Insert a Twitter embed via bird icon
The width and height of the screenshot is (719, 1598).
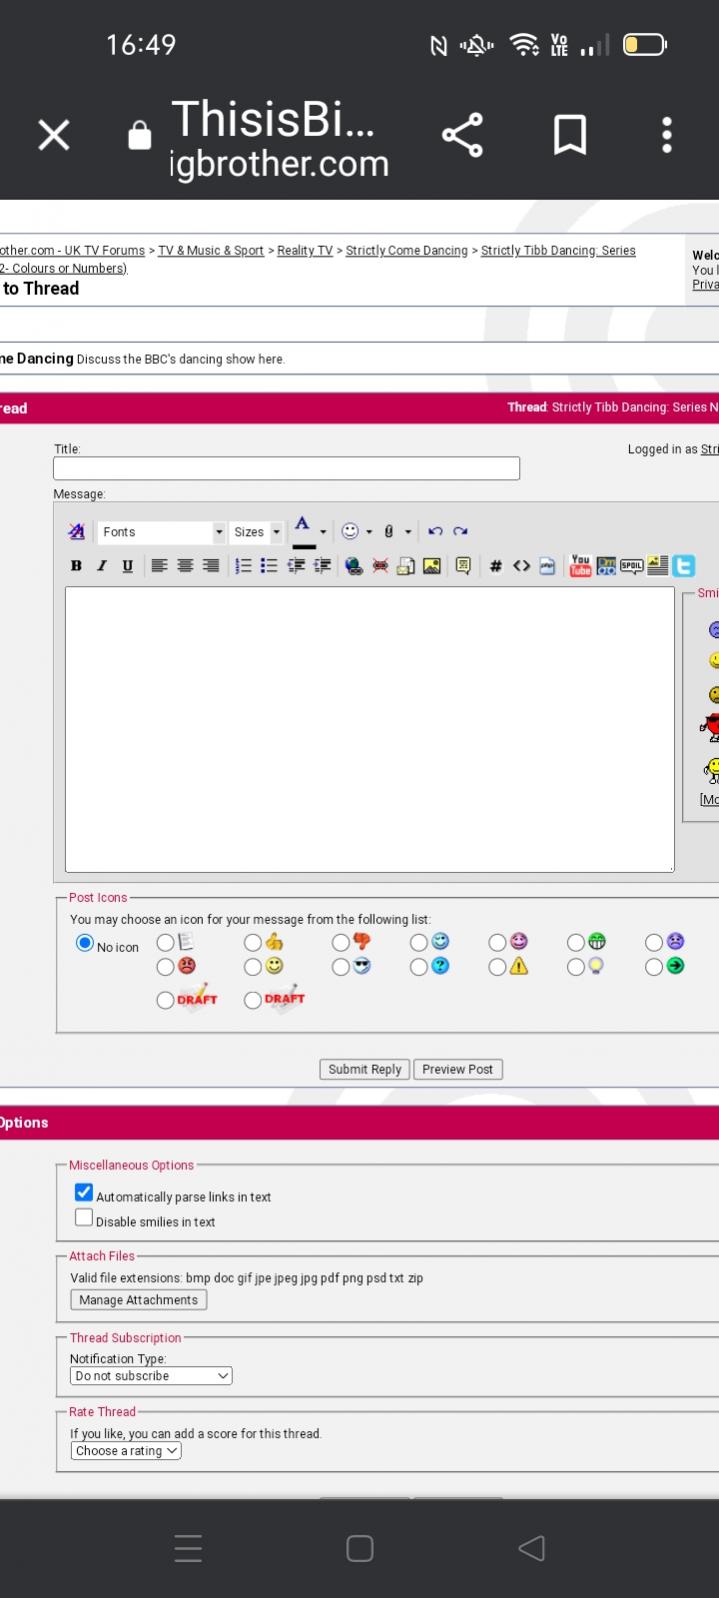pos(684,566)
